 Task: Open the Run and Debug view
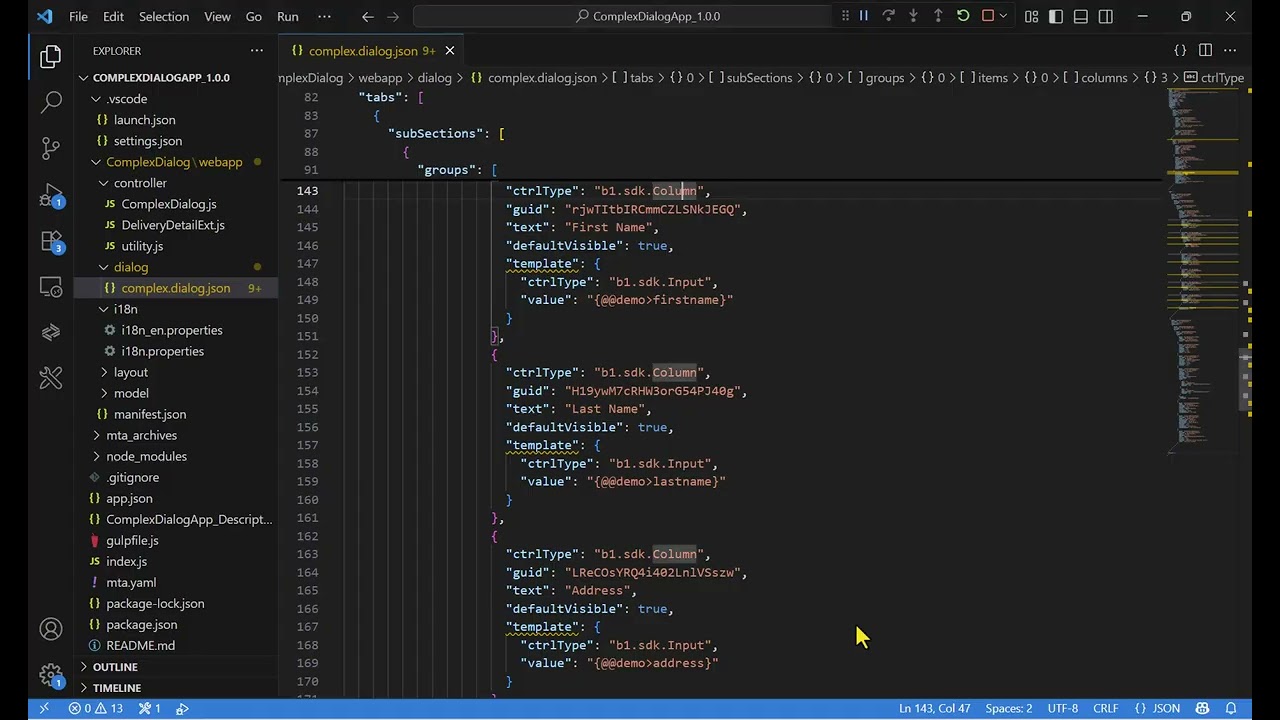(51, 195)
